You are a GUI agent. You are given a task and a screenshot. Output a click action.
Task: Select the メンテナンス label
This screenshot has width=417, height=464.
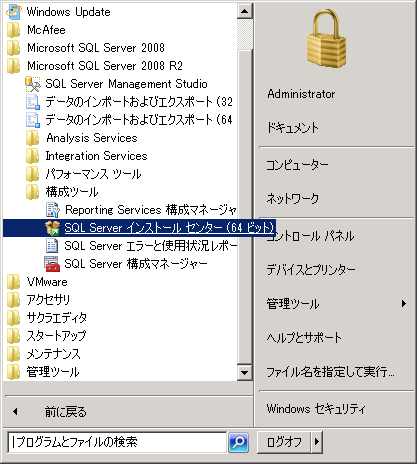[x=54, y=354]
